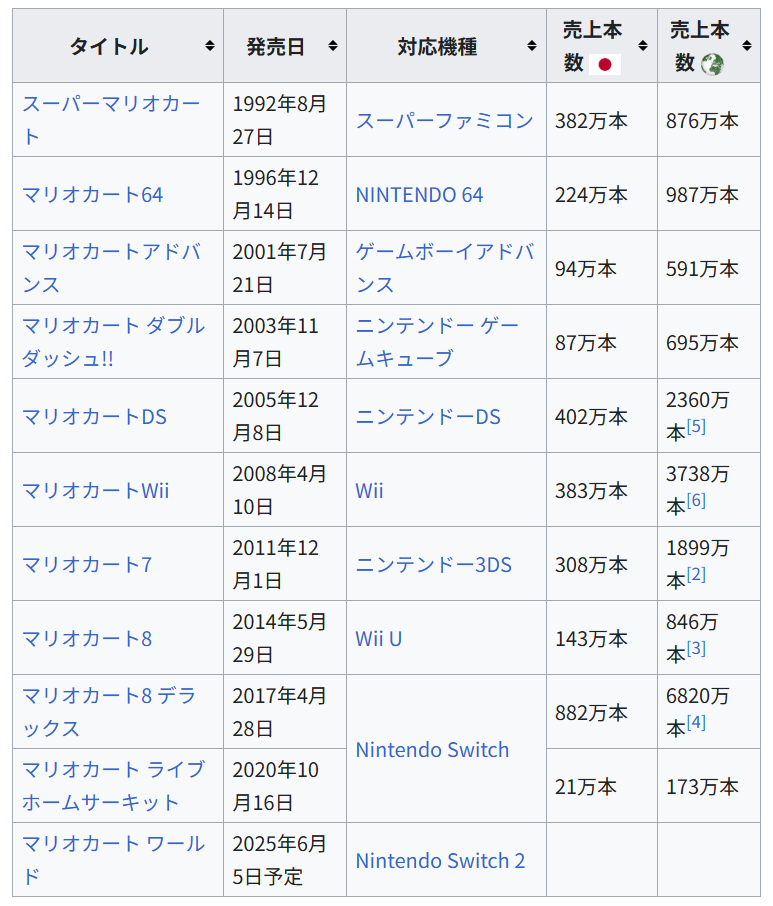Open the マリオカートWii title link
The image size is (773, 906).
tap(95, 491)
